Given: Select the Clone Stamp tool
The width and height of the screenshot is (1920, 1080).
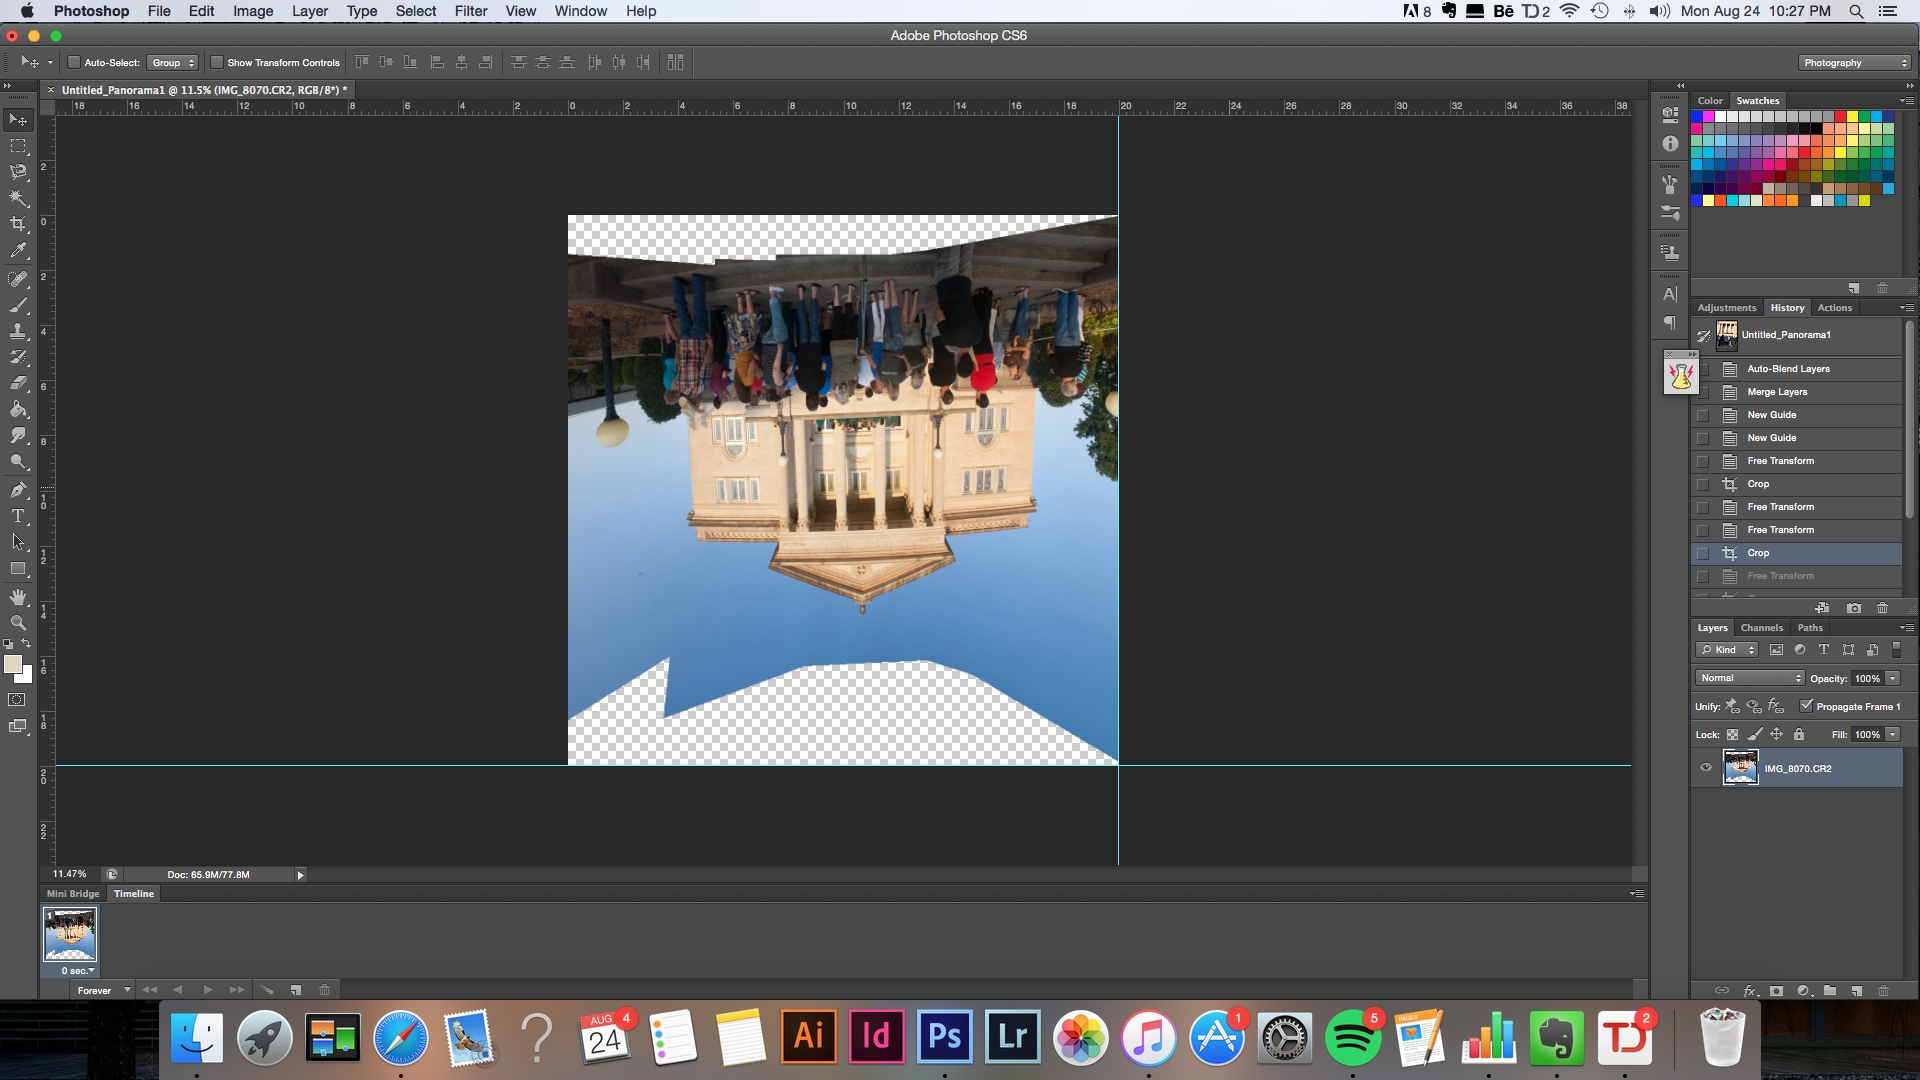Looking at the screenshot, I should pos(18,331).
